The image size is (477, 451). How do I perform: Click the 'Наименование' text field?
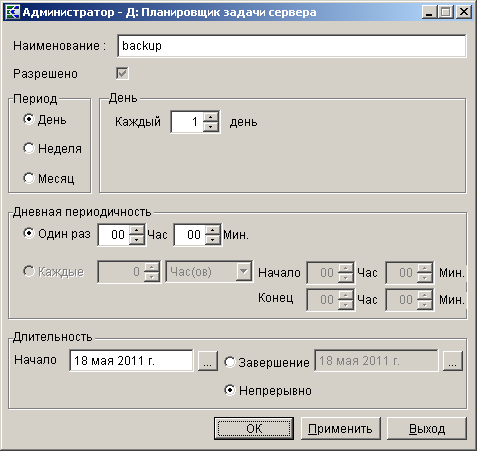292,46
